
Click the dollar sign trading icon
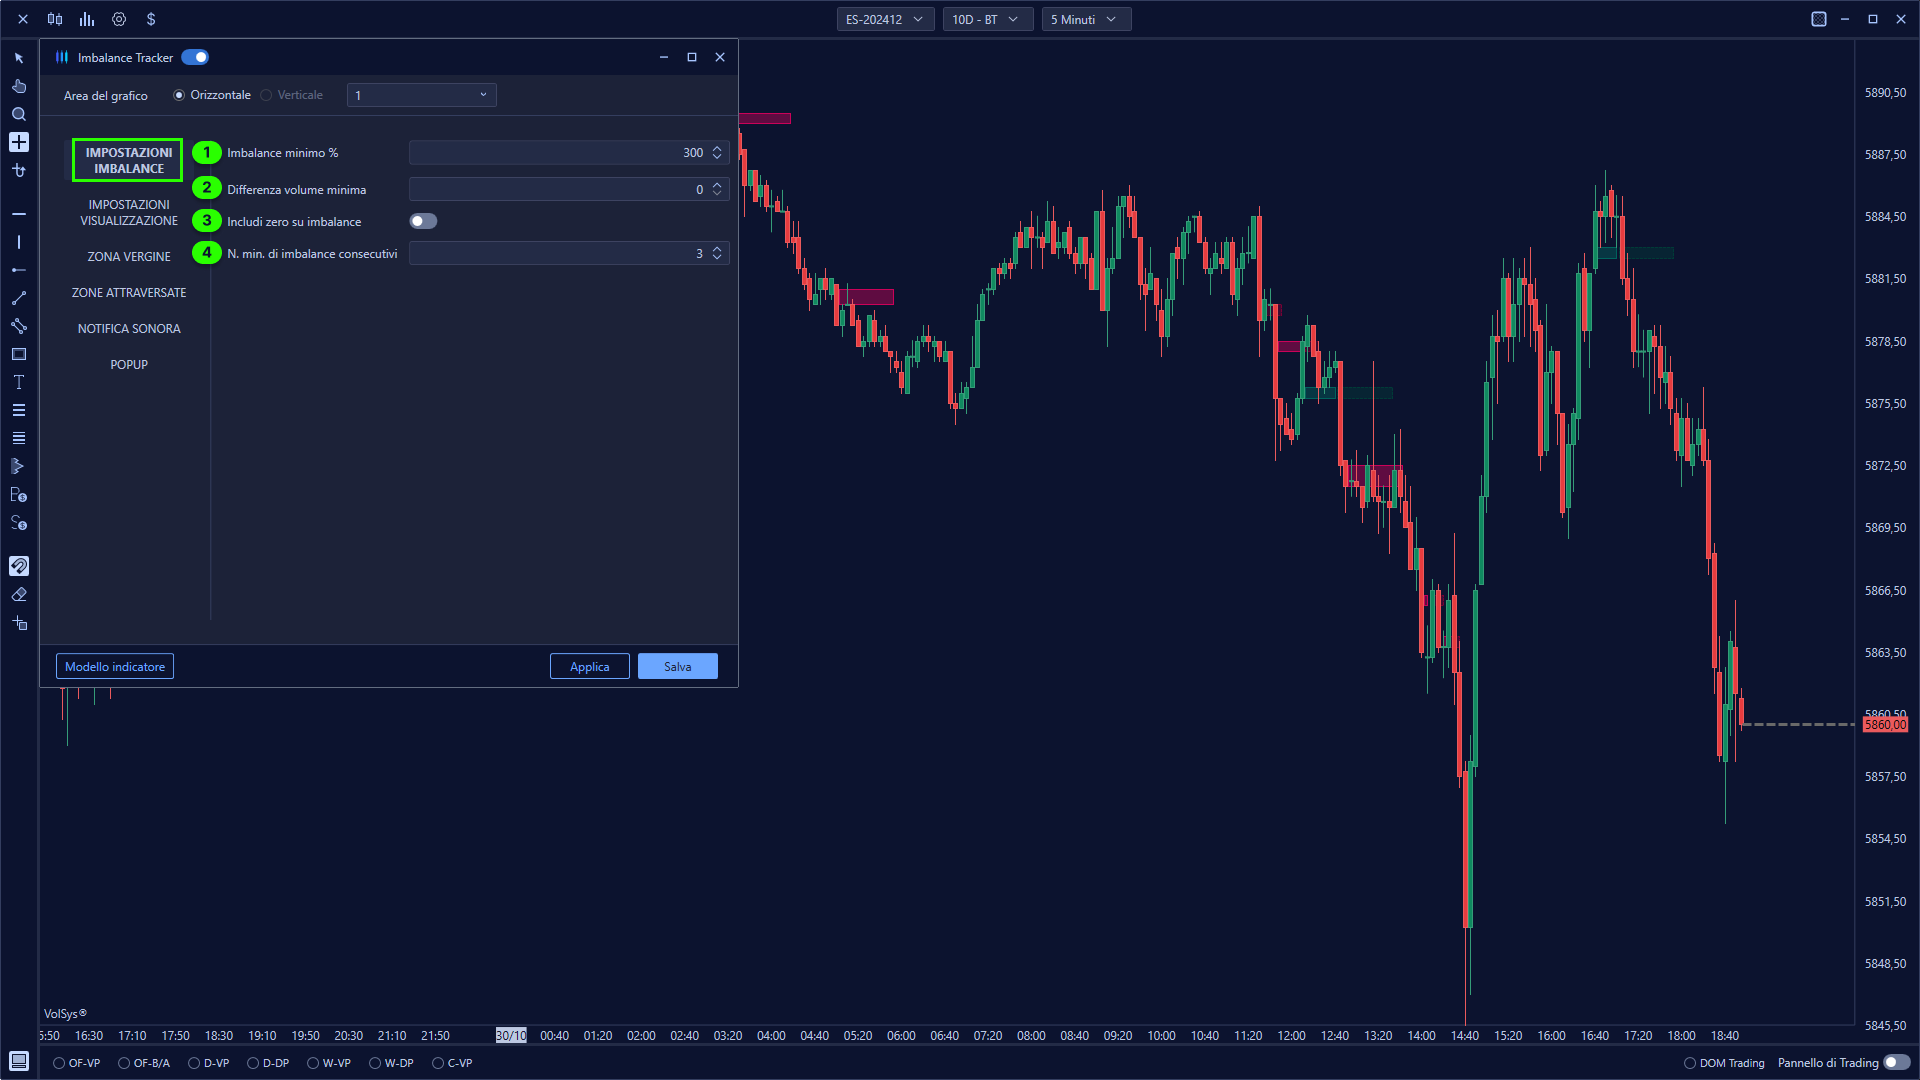[151, 19]
